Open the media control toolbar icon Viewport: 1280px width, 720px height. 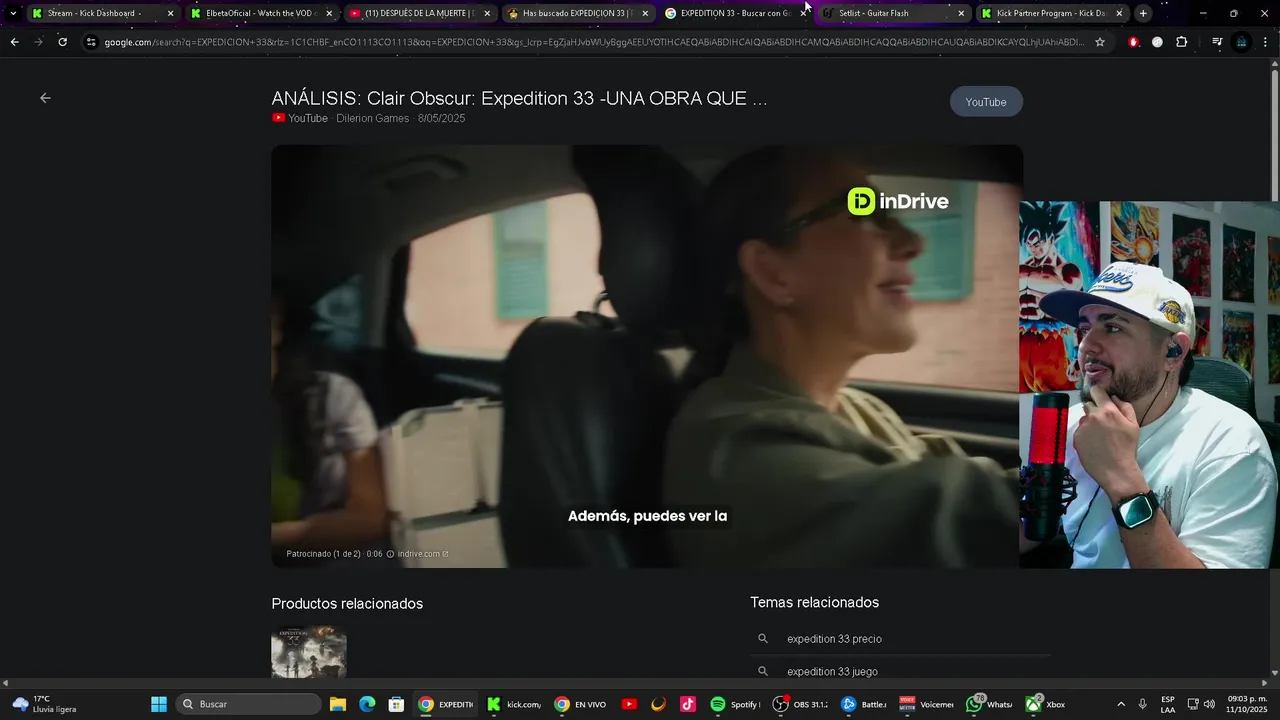(1217, 42)
